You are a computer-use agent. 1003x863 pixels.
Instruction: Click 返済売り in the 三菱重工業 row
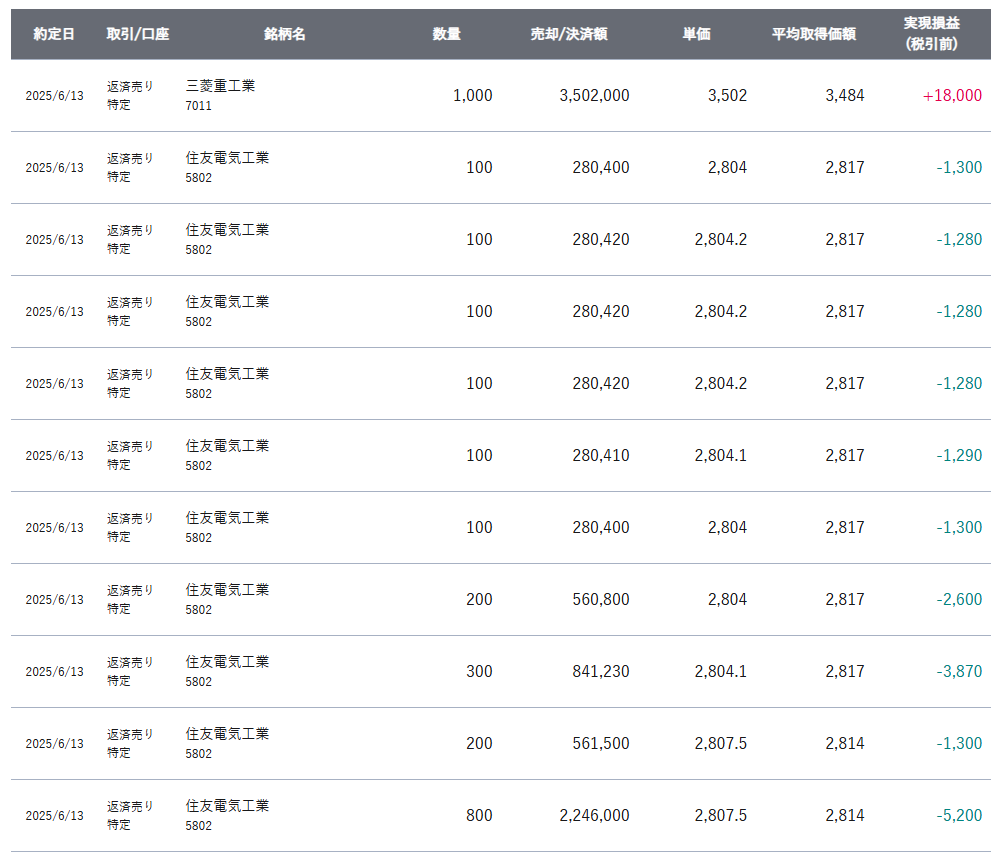click(130, 86)
